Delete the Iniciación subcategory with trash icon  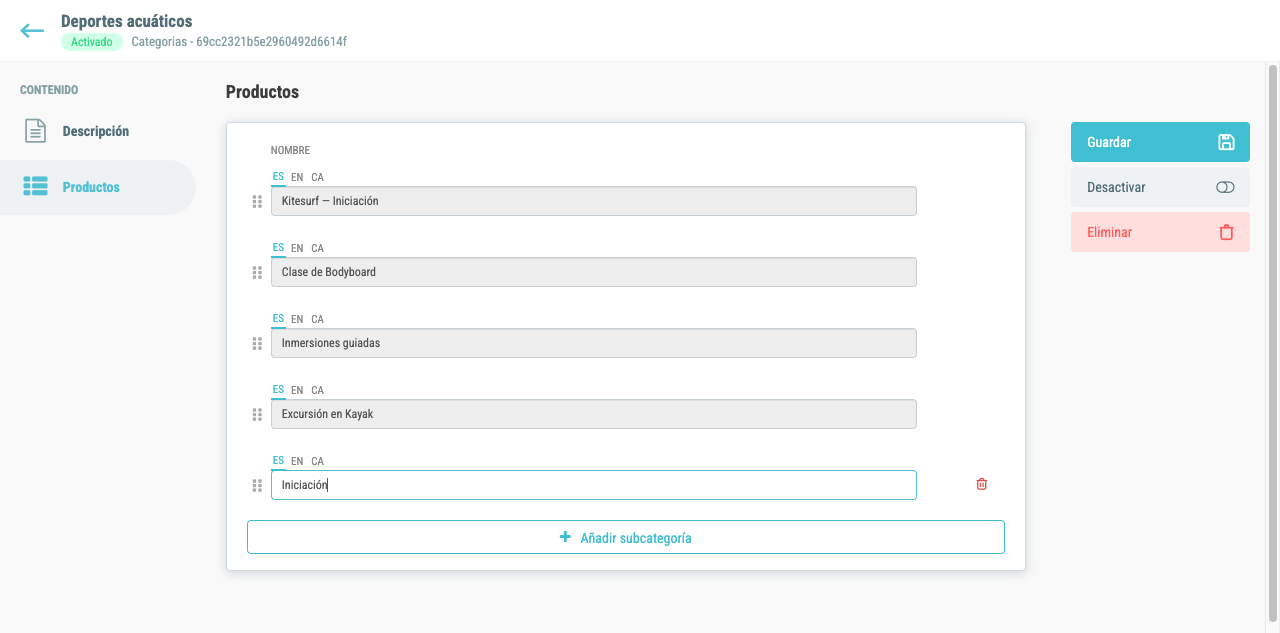tap(982, 484)
